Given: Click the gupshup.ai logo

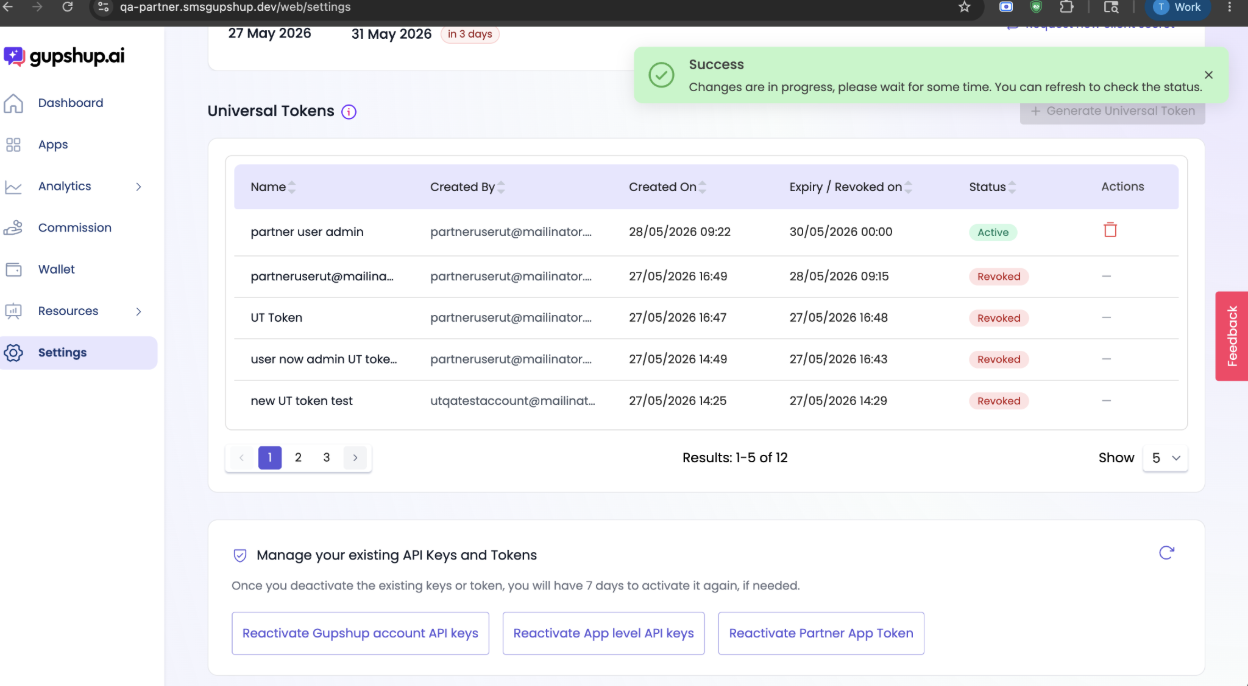Looking at the screenshot, I should (x=63, y=56).
